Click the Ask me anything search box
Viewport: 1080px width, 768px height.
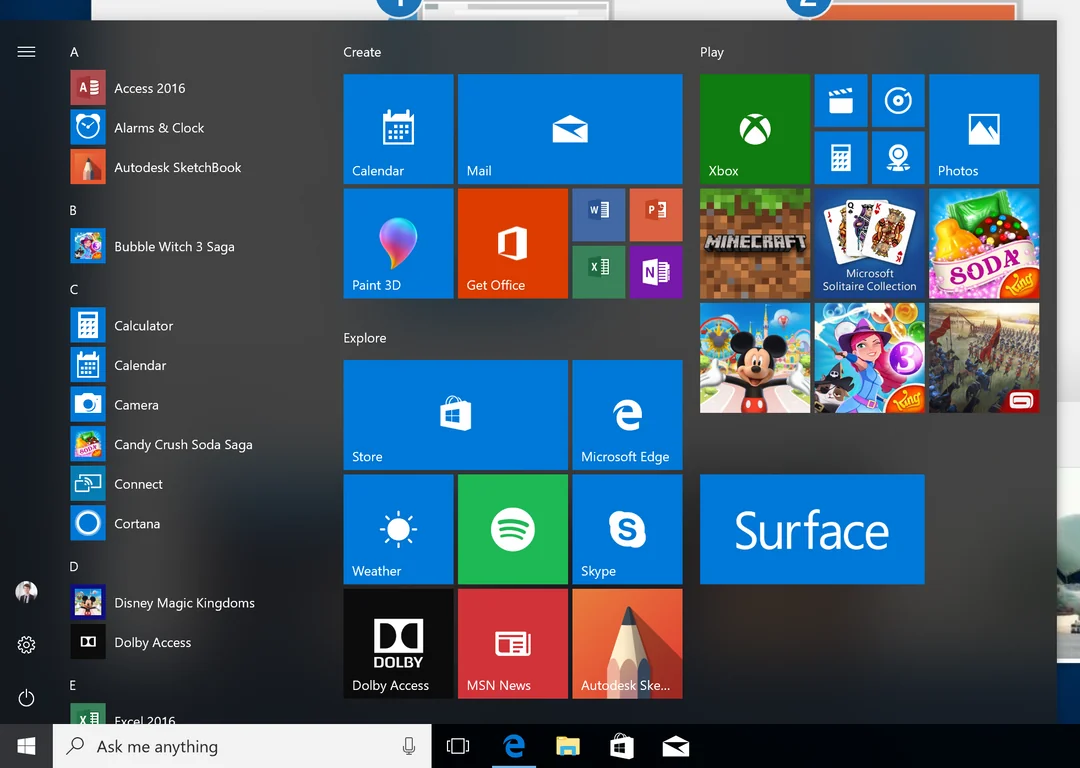(240, 746)
